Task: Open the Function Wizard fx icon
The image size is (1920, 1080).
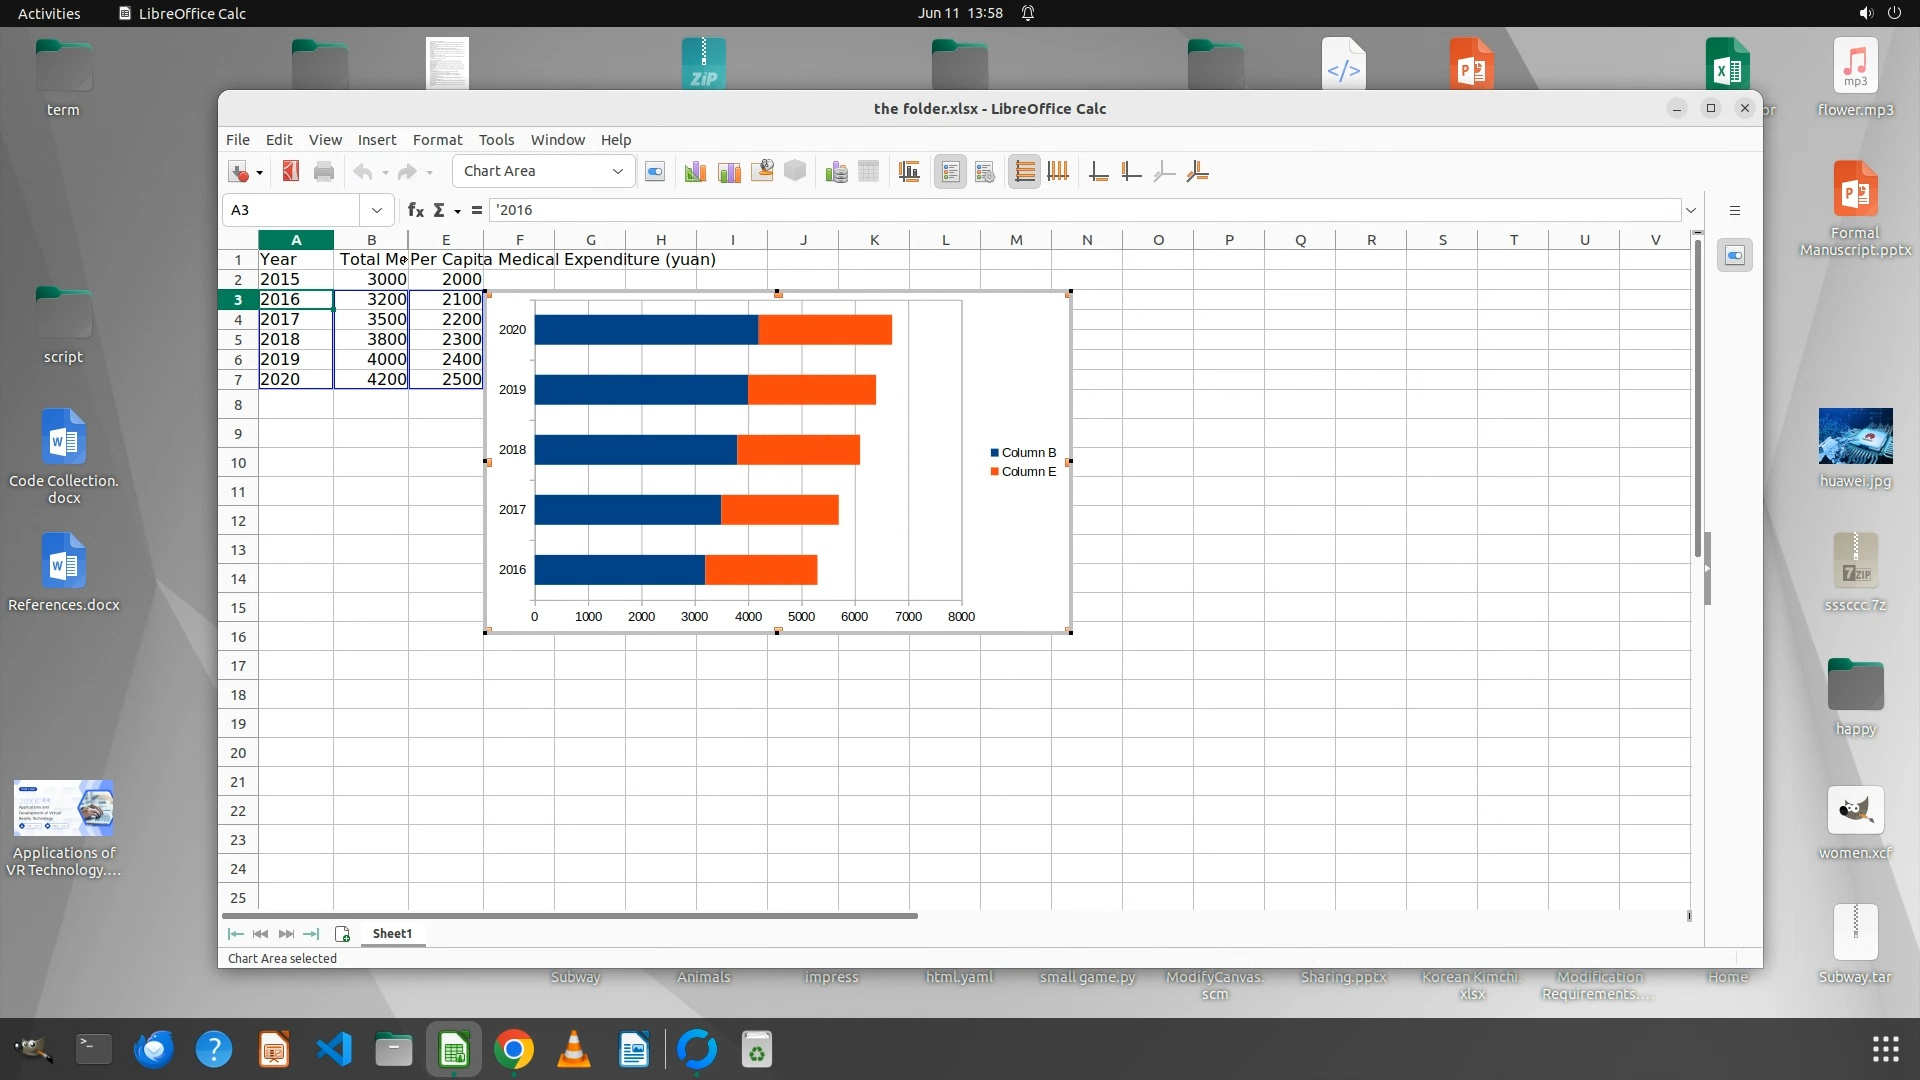Action: [416, 210]
